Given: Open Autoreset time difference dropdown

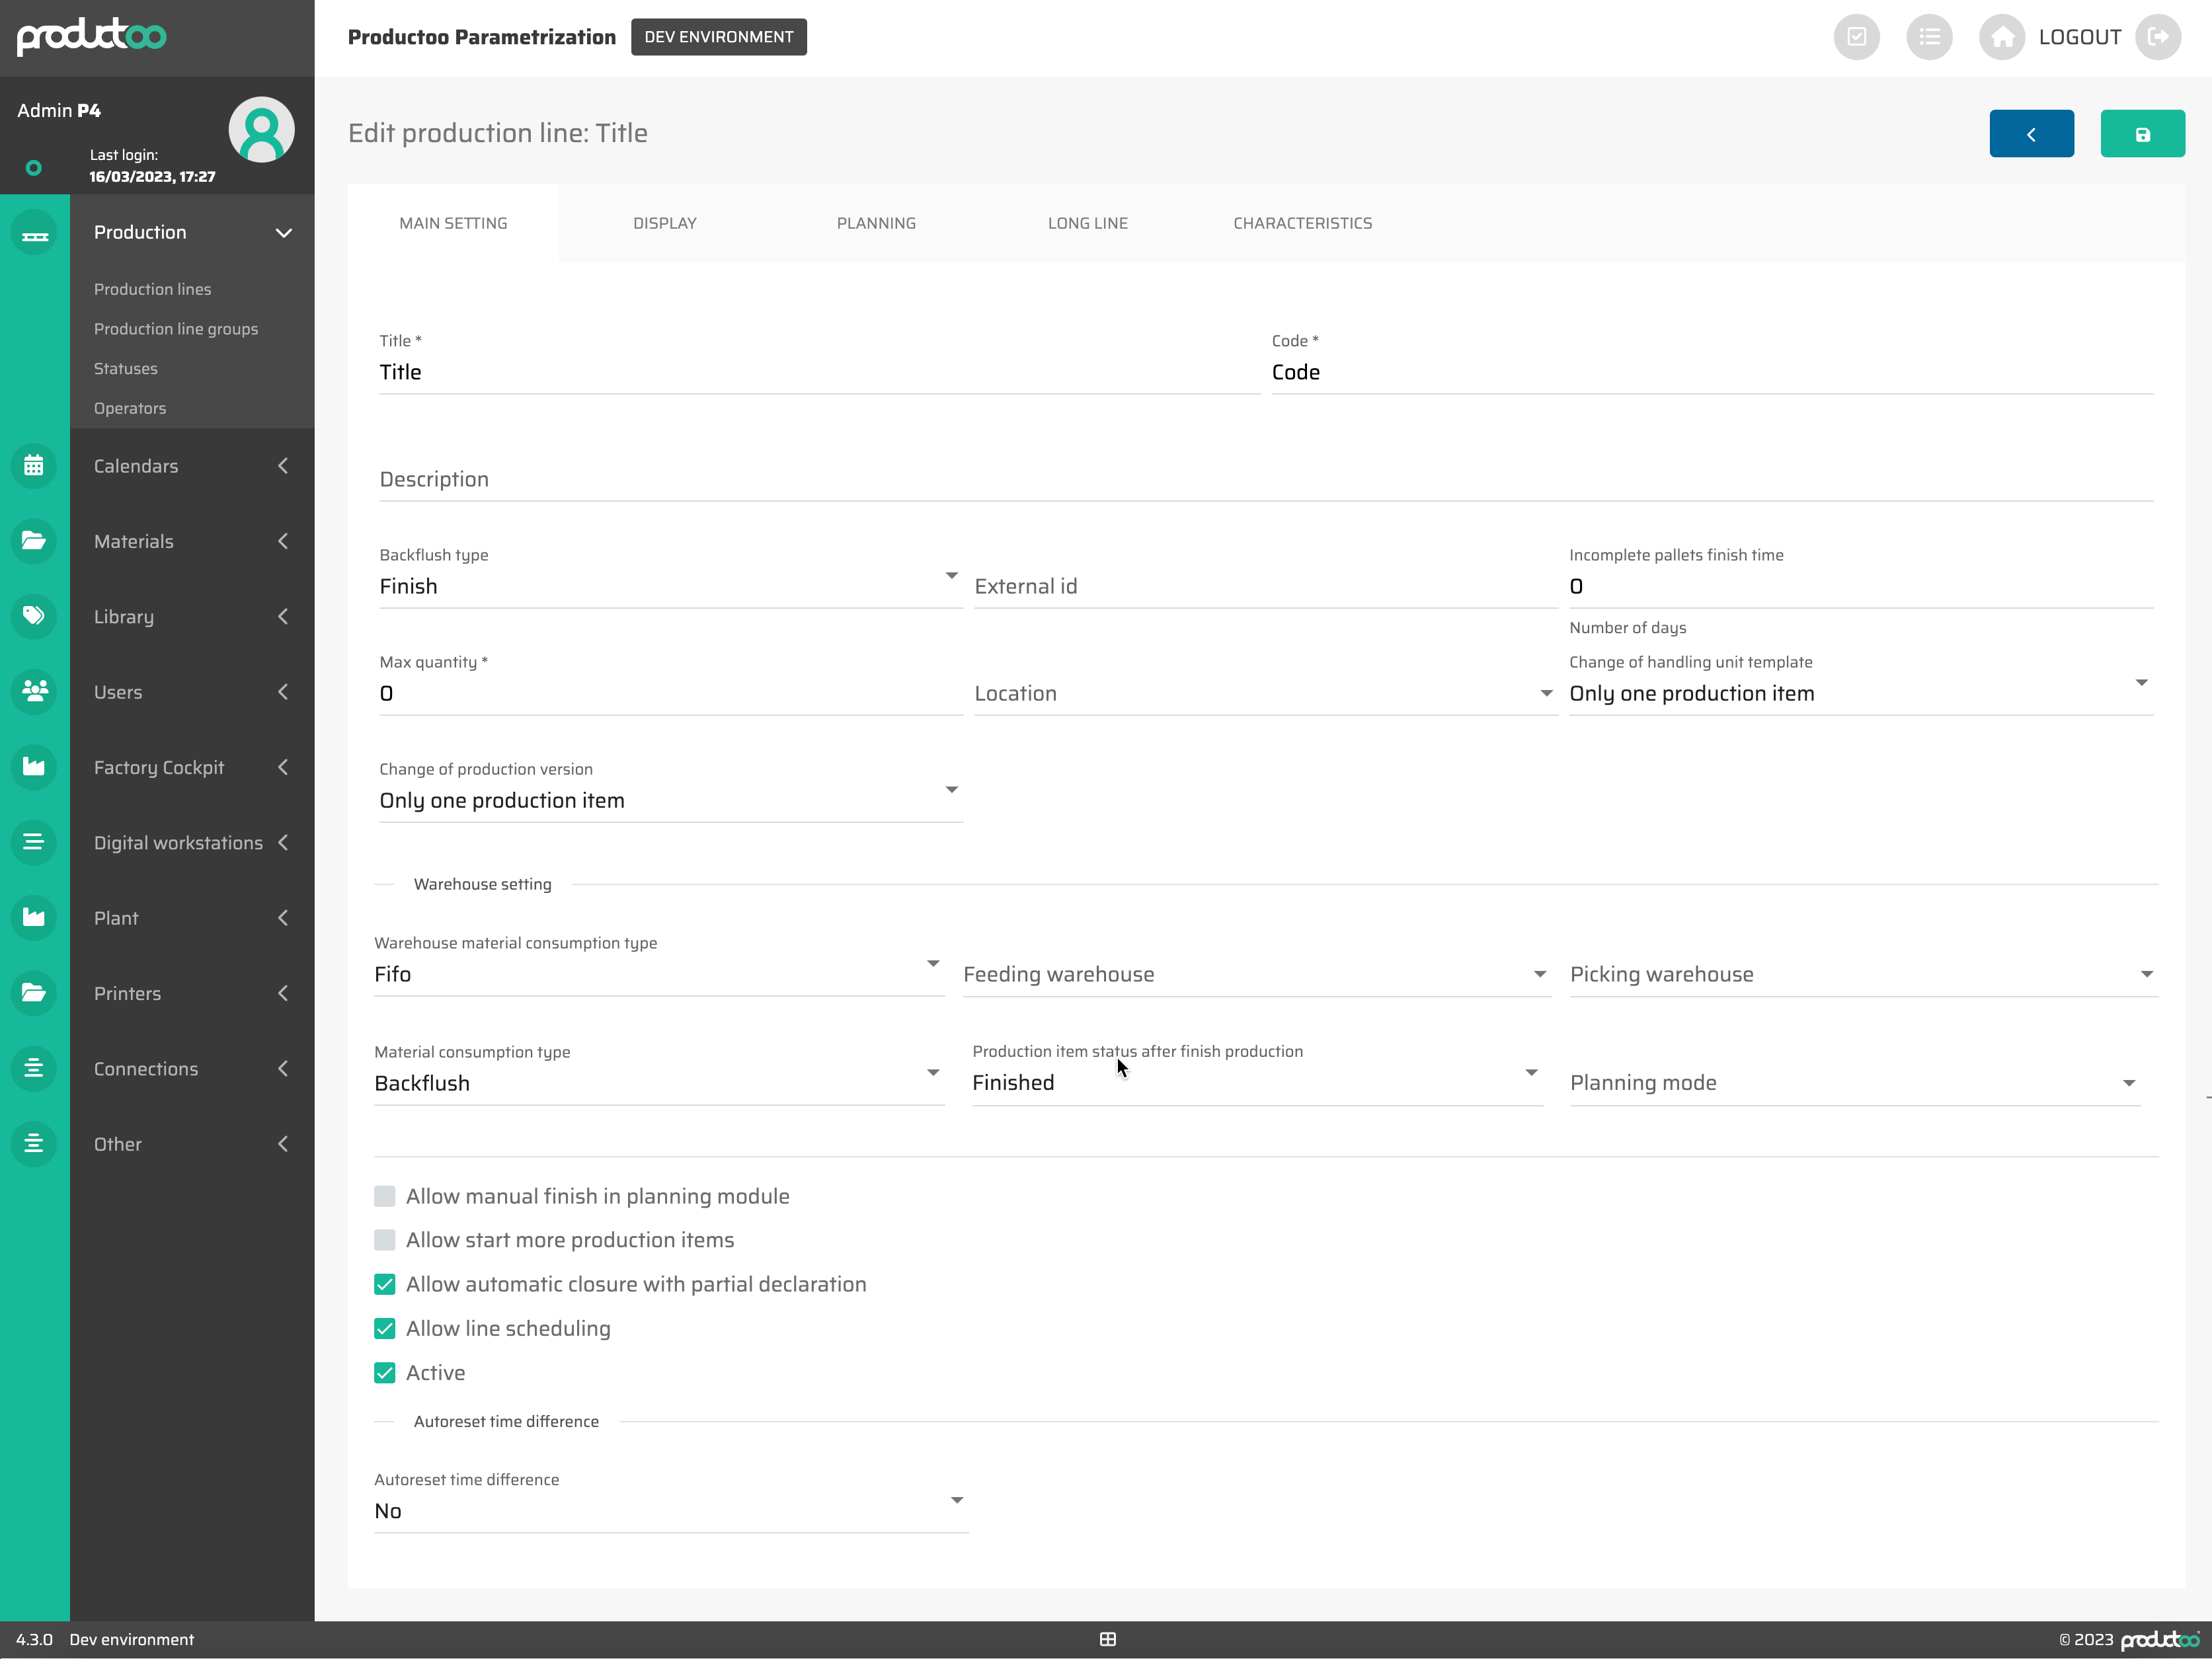Looking at the screenshot, I should click(x=669, y=1510).
